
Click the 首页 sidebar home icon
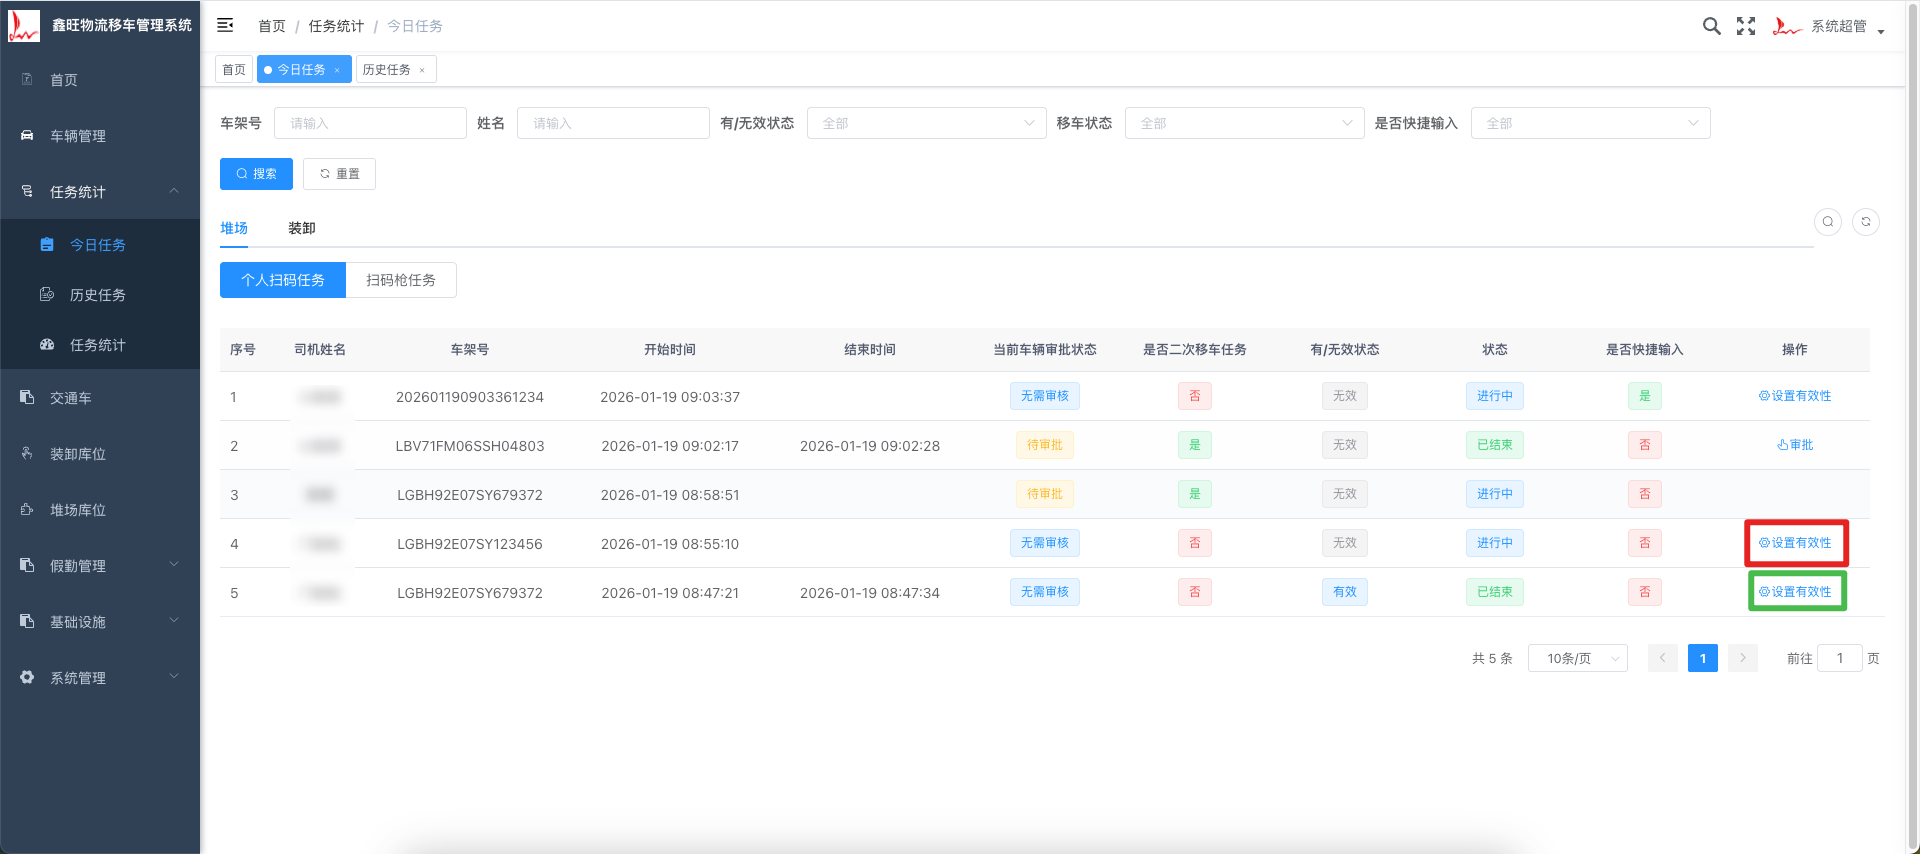pyautogui.click(x=27, y=79)
